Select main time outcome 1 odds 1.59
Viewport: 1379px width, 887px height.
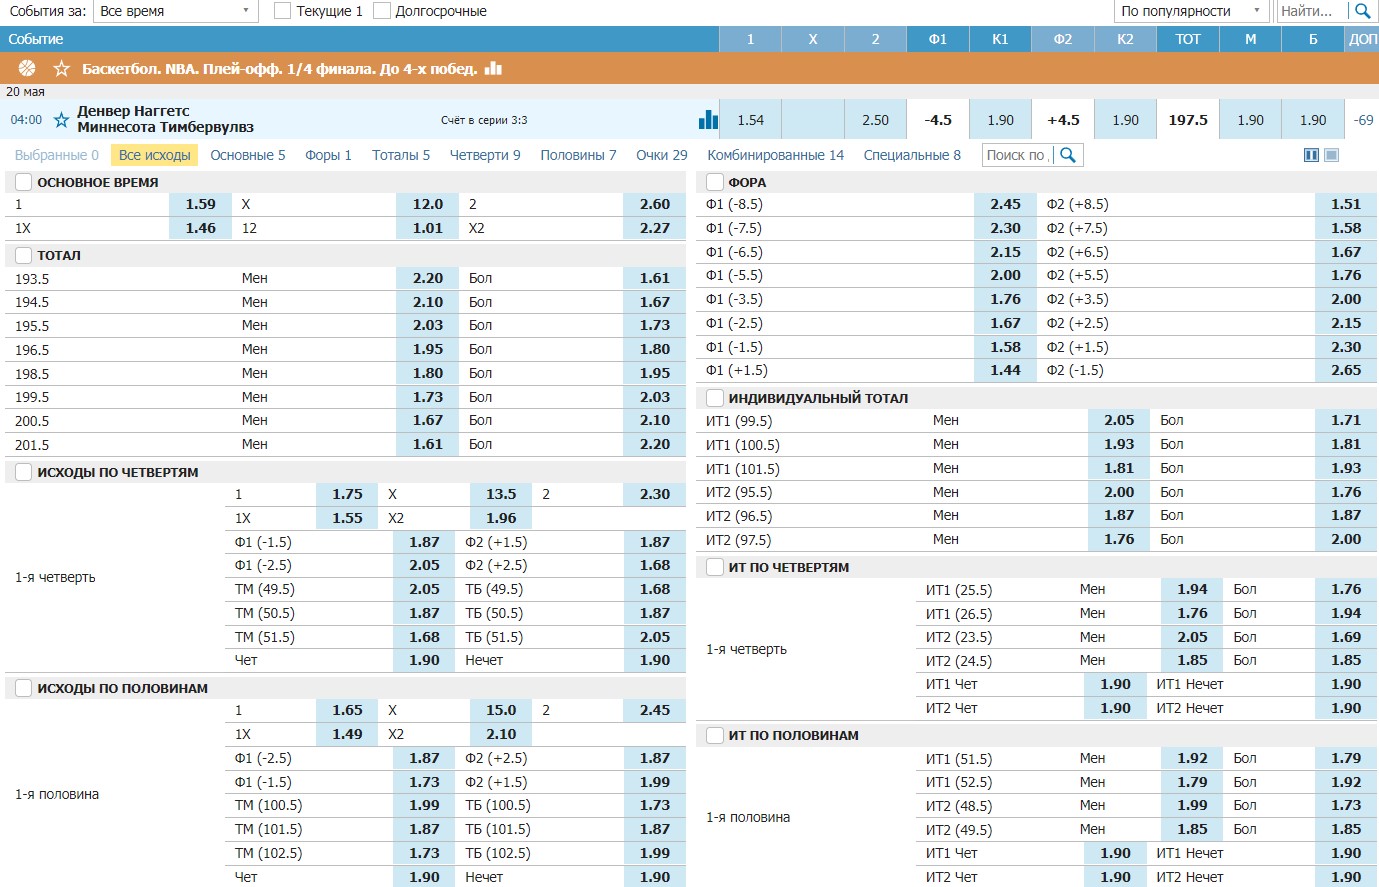201,204
